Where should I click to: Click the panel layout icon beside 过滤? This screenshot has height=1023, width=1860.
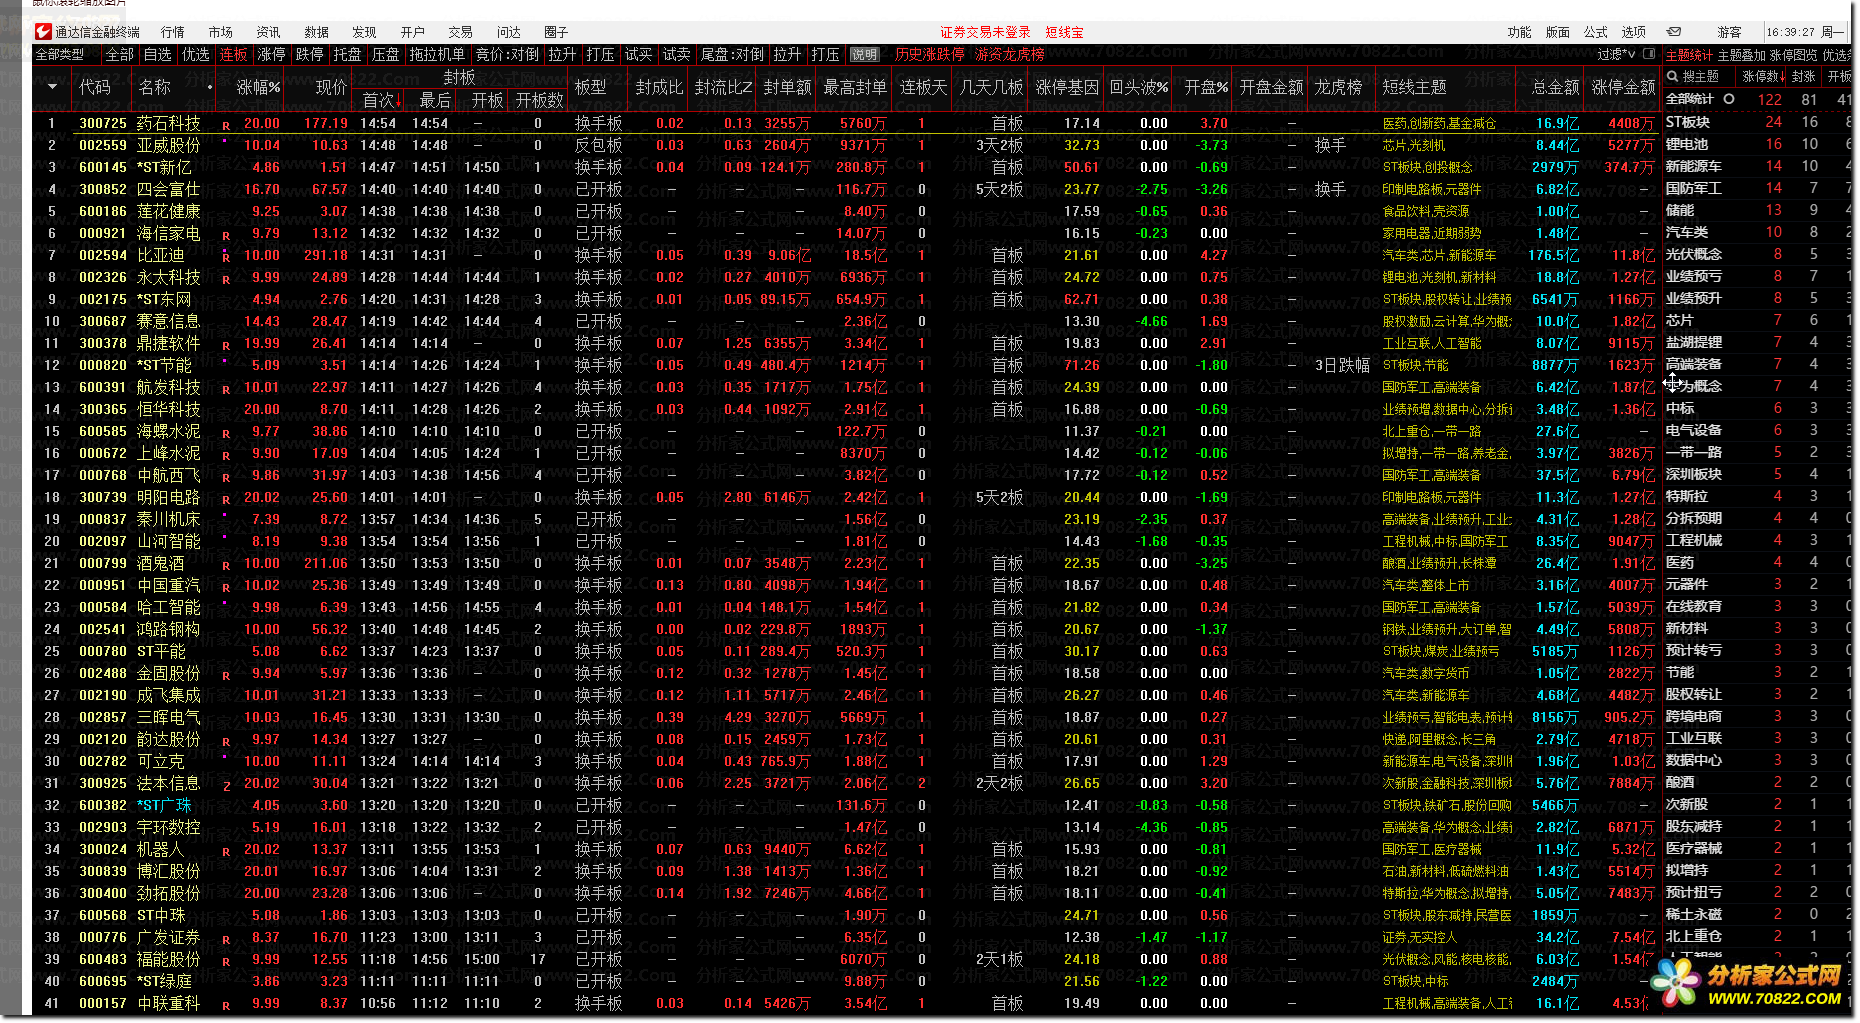1649,54
